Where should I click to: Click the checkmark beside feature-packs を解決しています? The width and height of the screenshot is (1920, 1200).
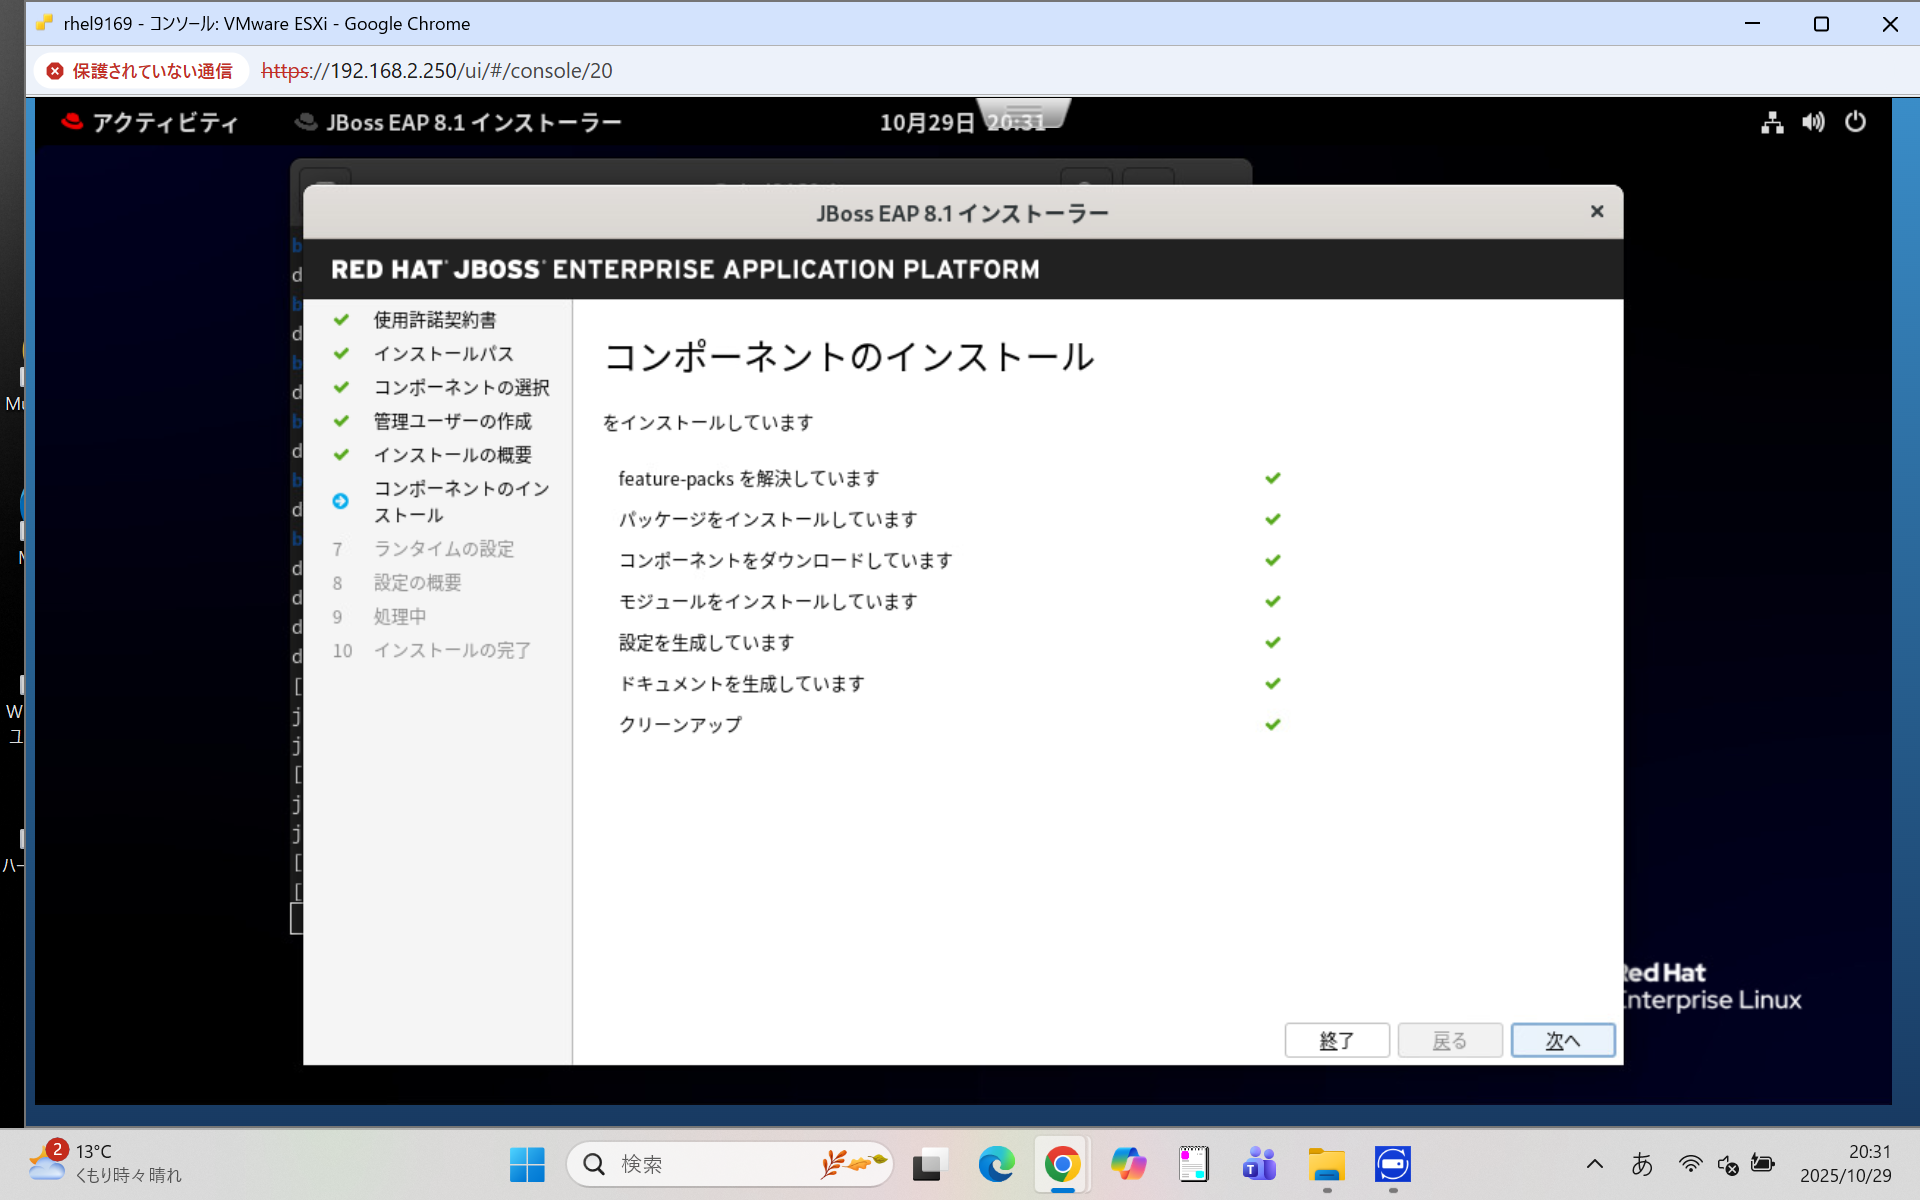click(1273, 477)
